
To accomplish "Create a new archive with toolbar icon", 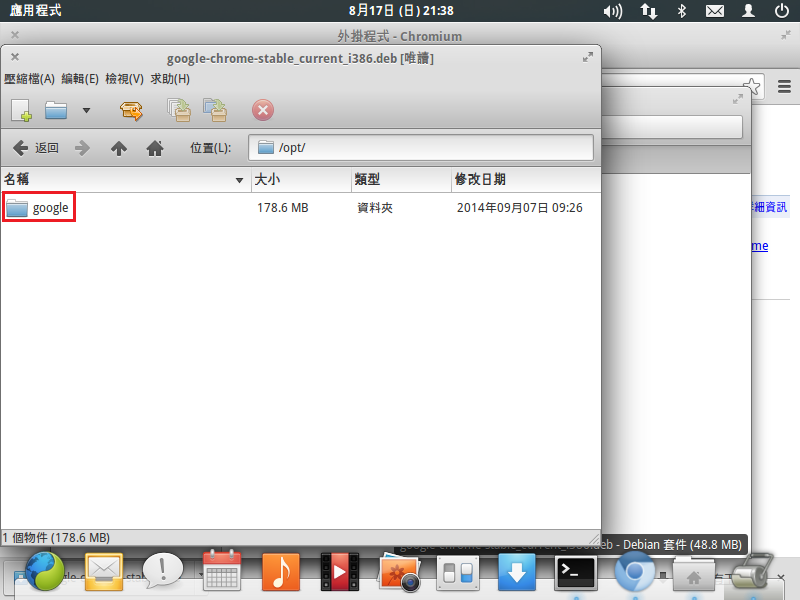I will (x=21, y=110).
